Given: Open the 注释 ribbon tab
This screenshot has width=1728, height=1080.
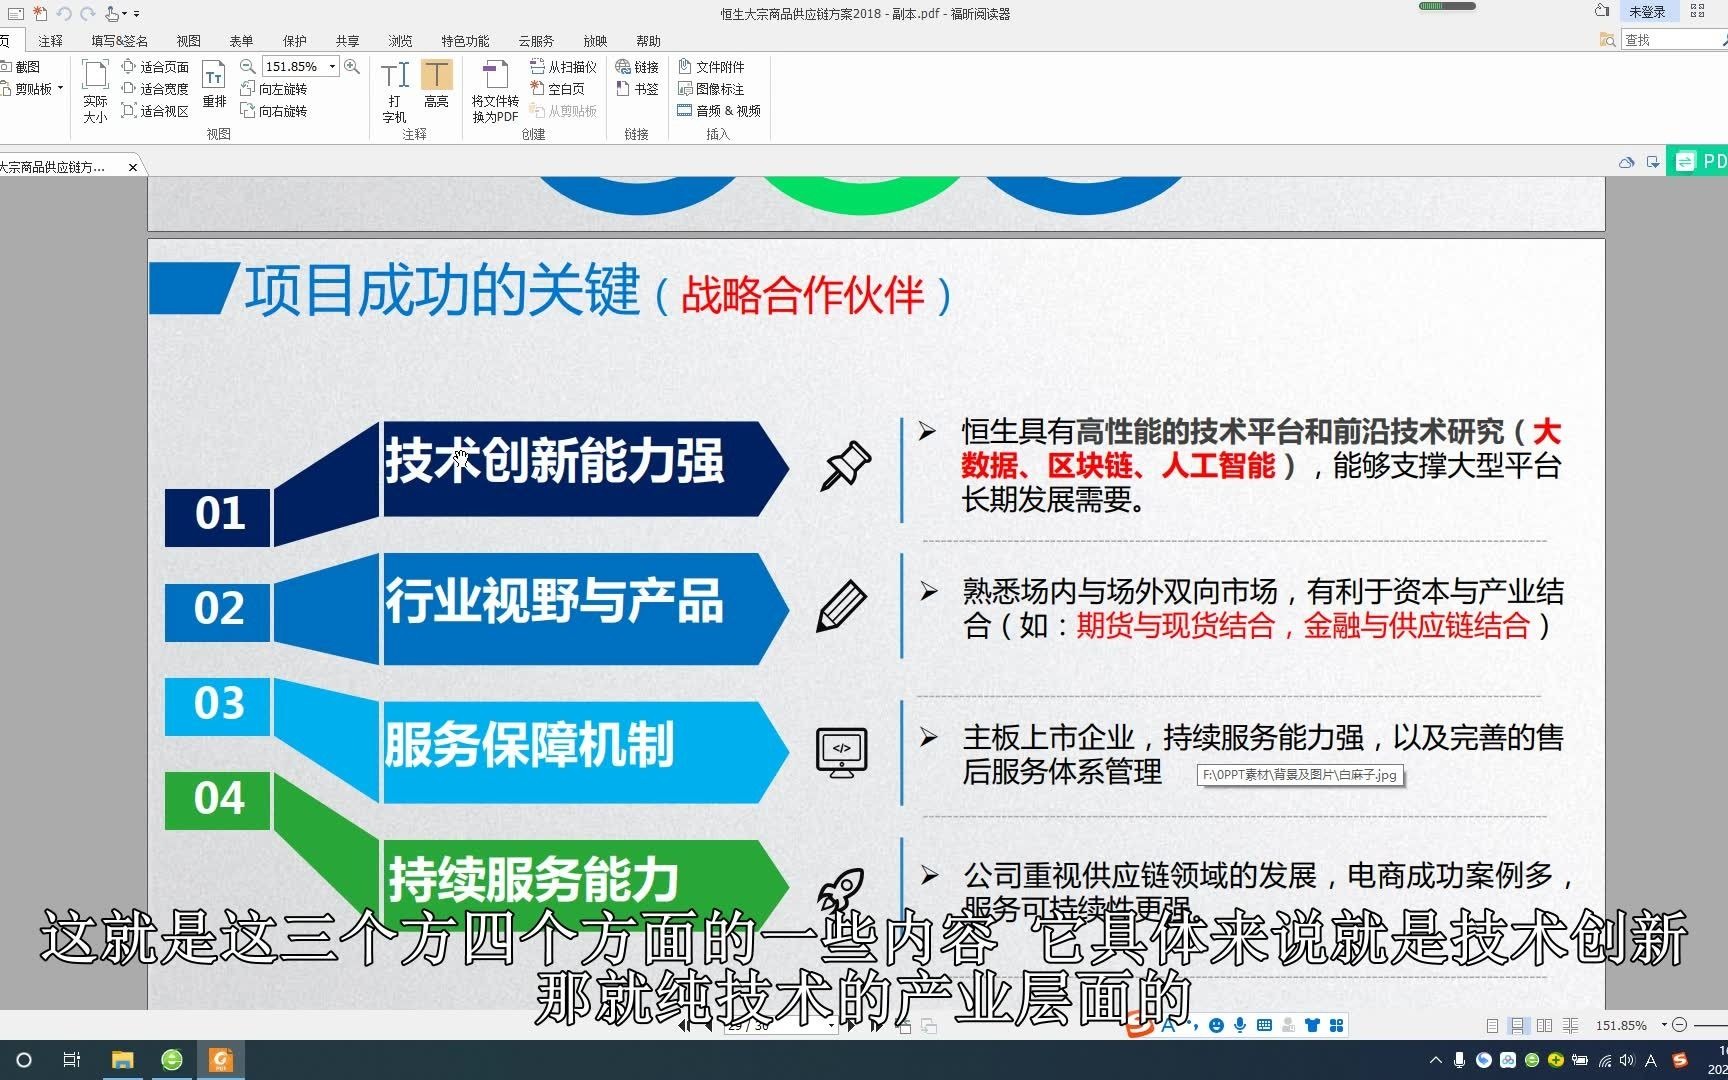Looking at the screenshot, I should coord(50,41).
